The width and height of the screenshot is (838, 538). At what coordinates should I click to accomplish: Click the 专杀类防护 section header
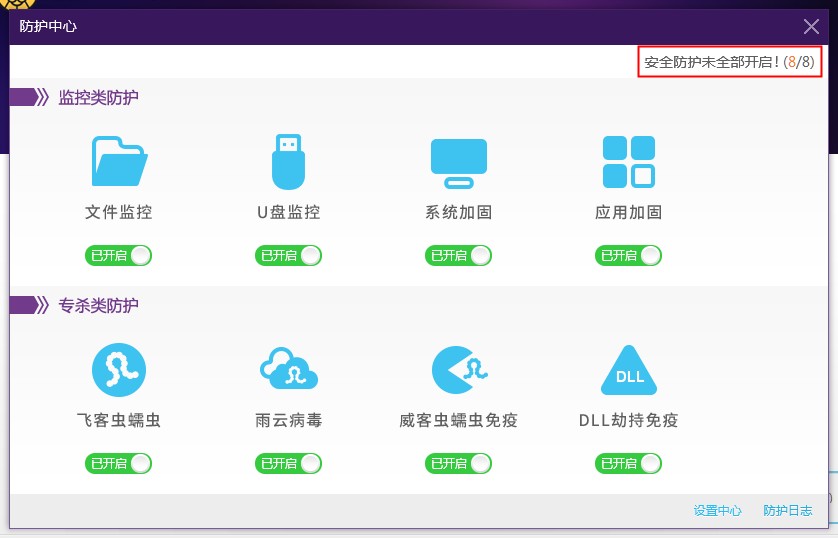(x=98, y=305)
